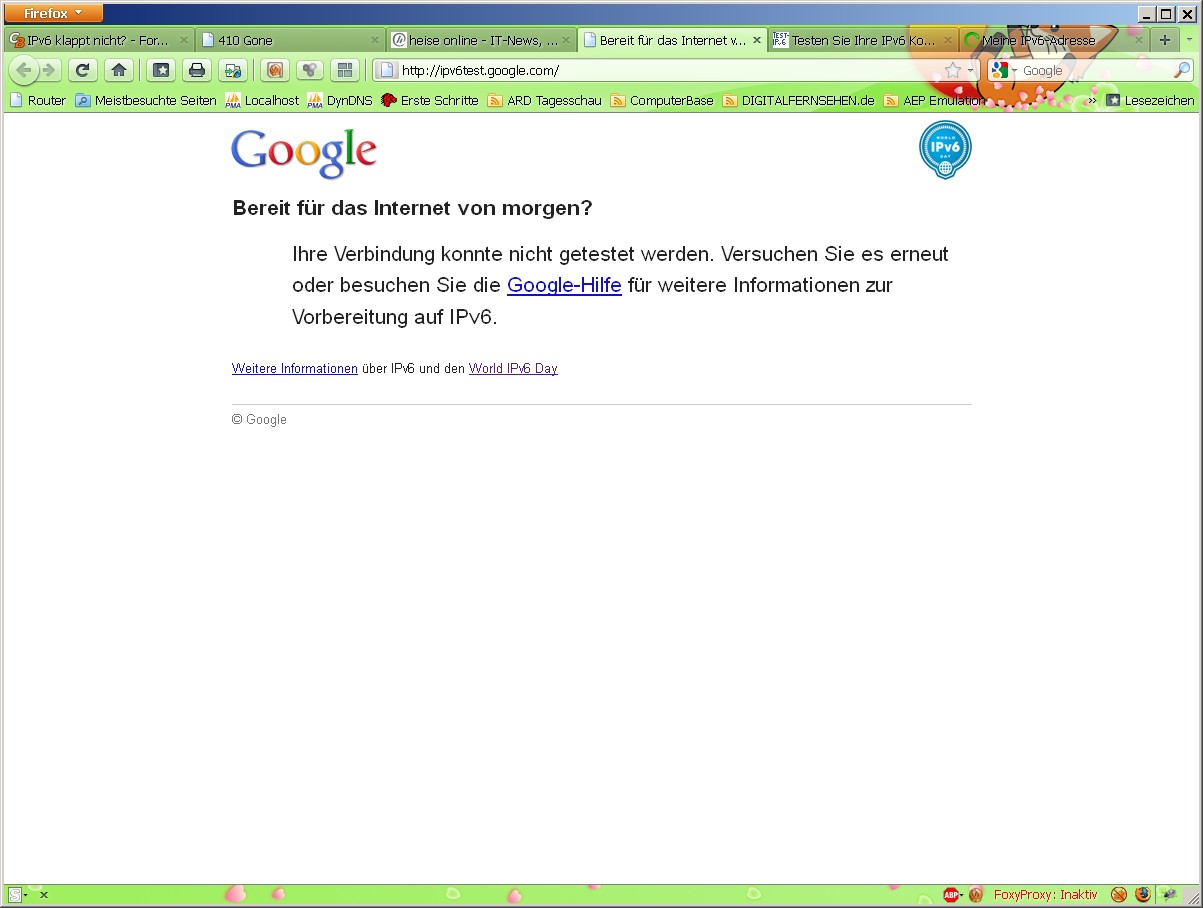The image size is (1203, 908).
Task: Click the search magnifier icon
Action: pyautogui.click(x=1182, y=70)
